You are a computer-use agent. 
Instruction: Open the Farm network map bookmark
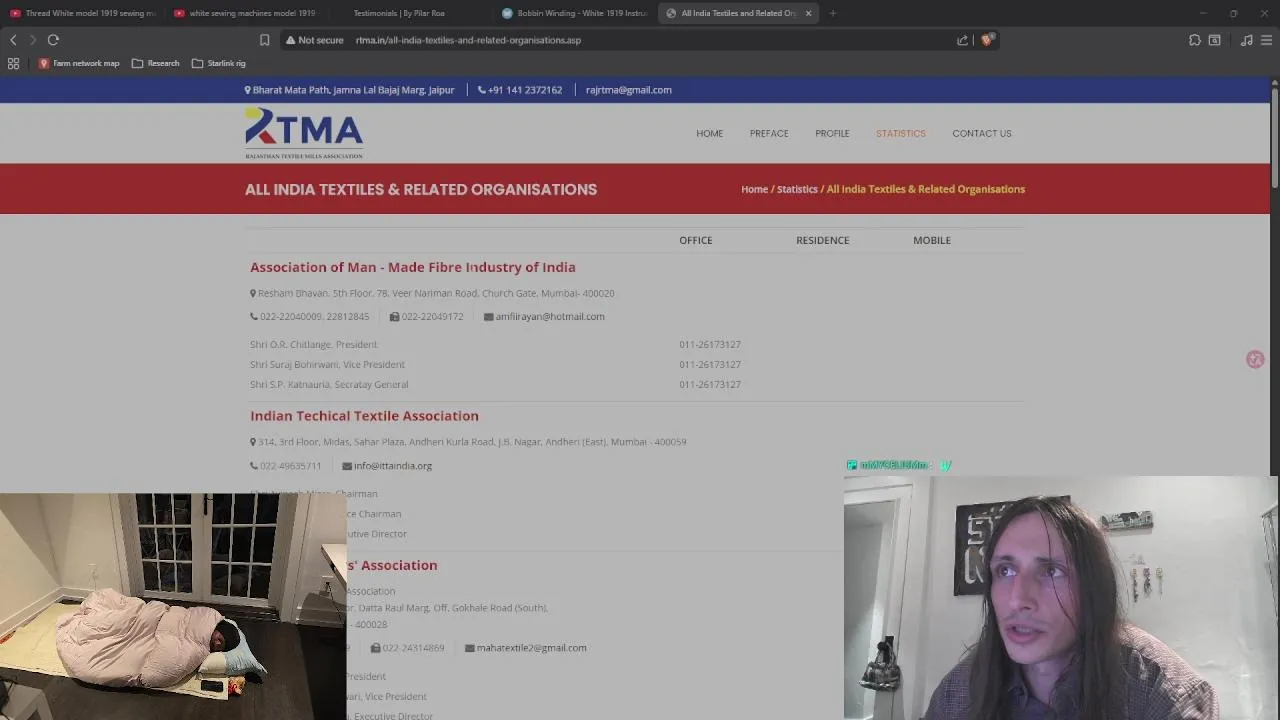click(x=79, y=63)
